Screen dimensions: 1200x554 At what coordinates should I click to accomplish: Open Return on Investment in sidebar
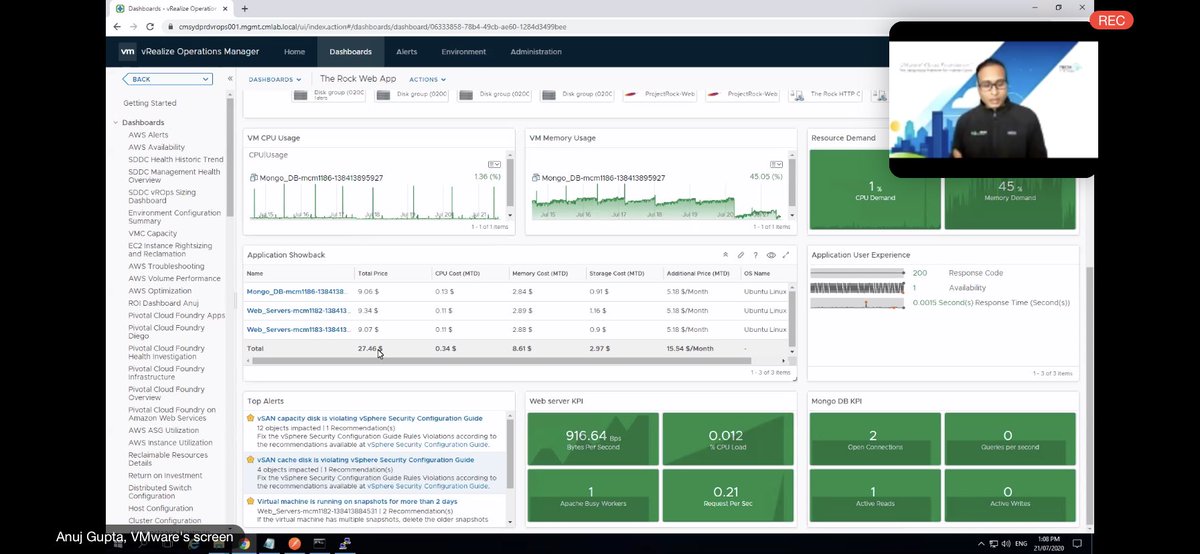pyautogui.click(x=165, y=475)
